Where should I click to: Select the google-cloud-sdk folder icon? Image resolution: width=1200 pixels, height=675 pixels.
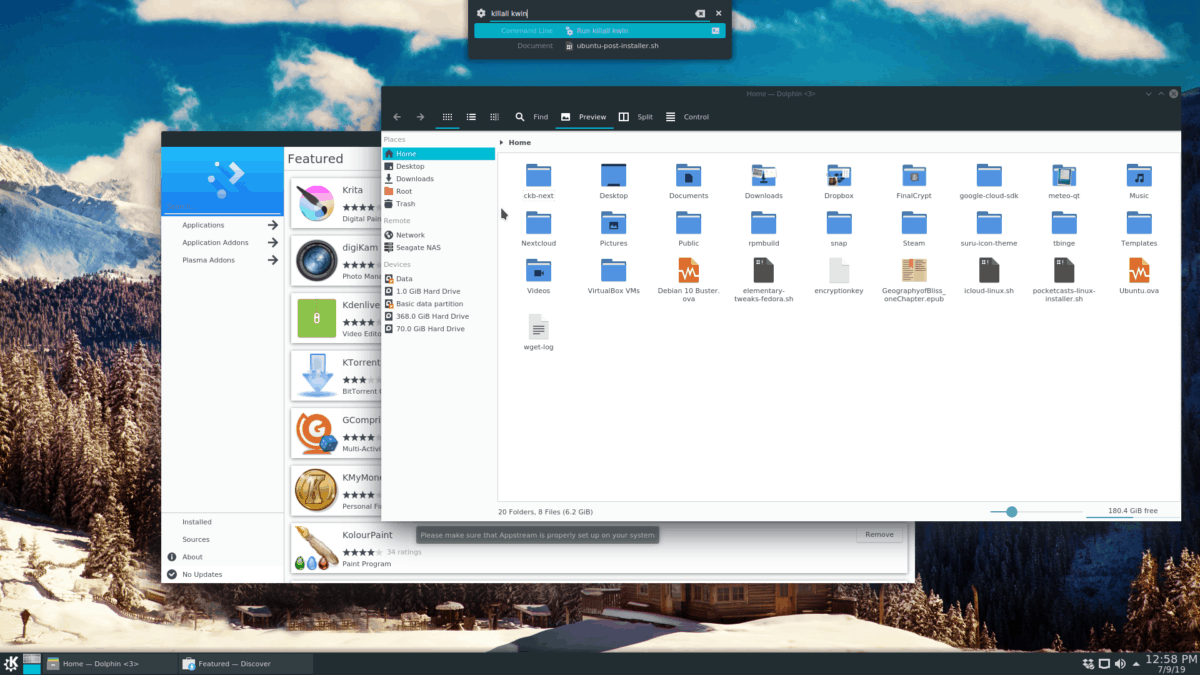click(x=989, y=176)
